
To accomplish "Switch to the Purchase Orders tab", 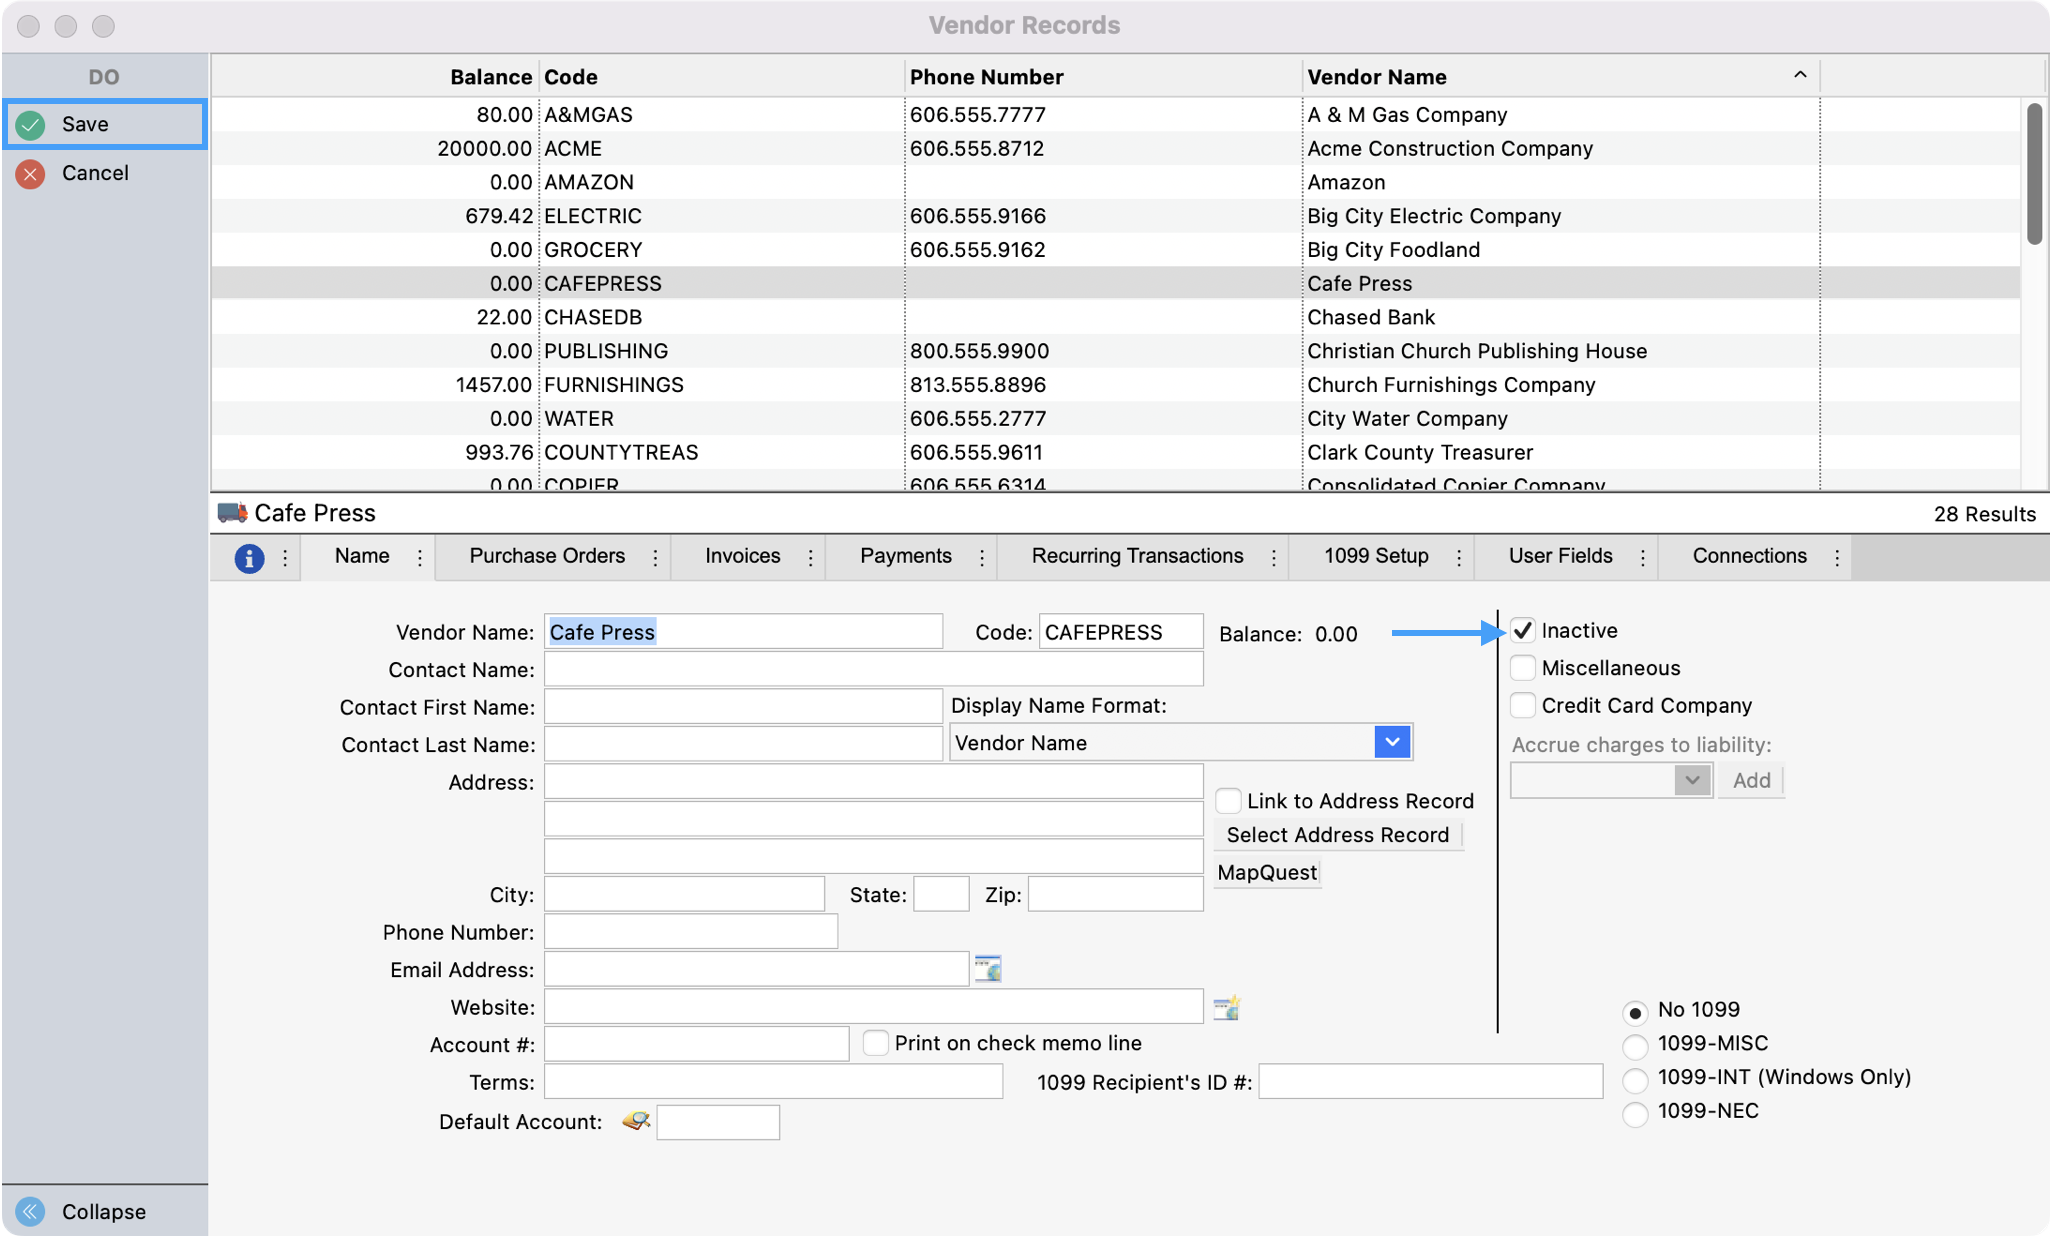I will 547,556.
